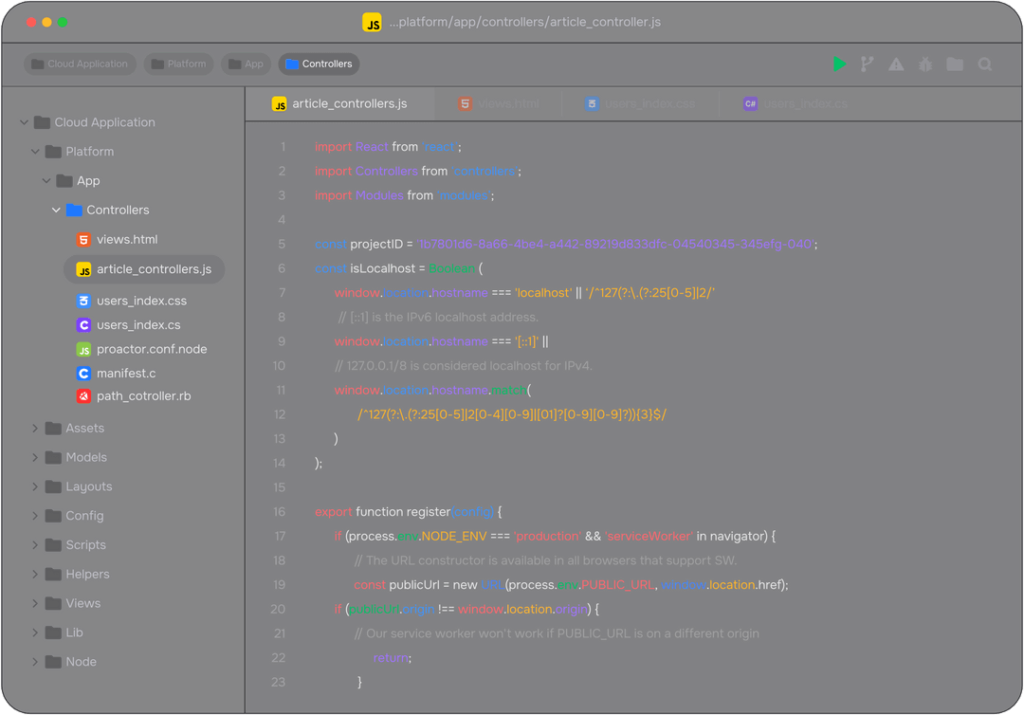This screenshot has height=715, width=1024.
Task: Select the Config folder label
Action: point(84,516)
